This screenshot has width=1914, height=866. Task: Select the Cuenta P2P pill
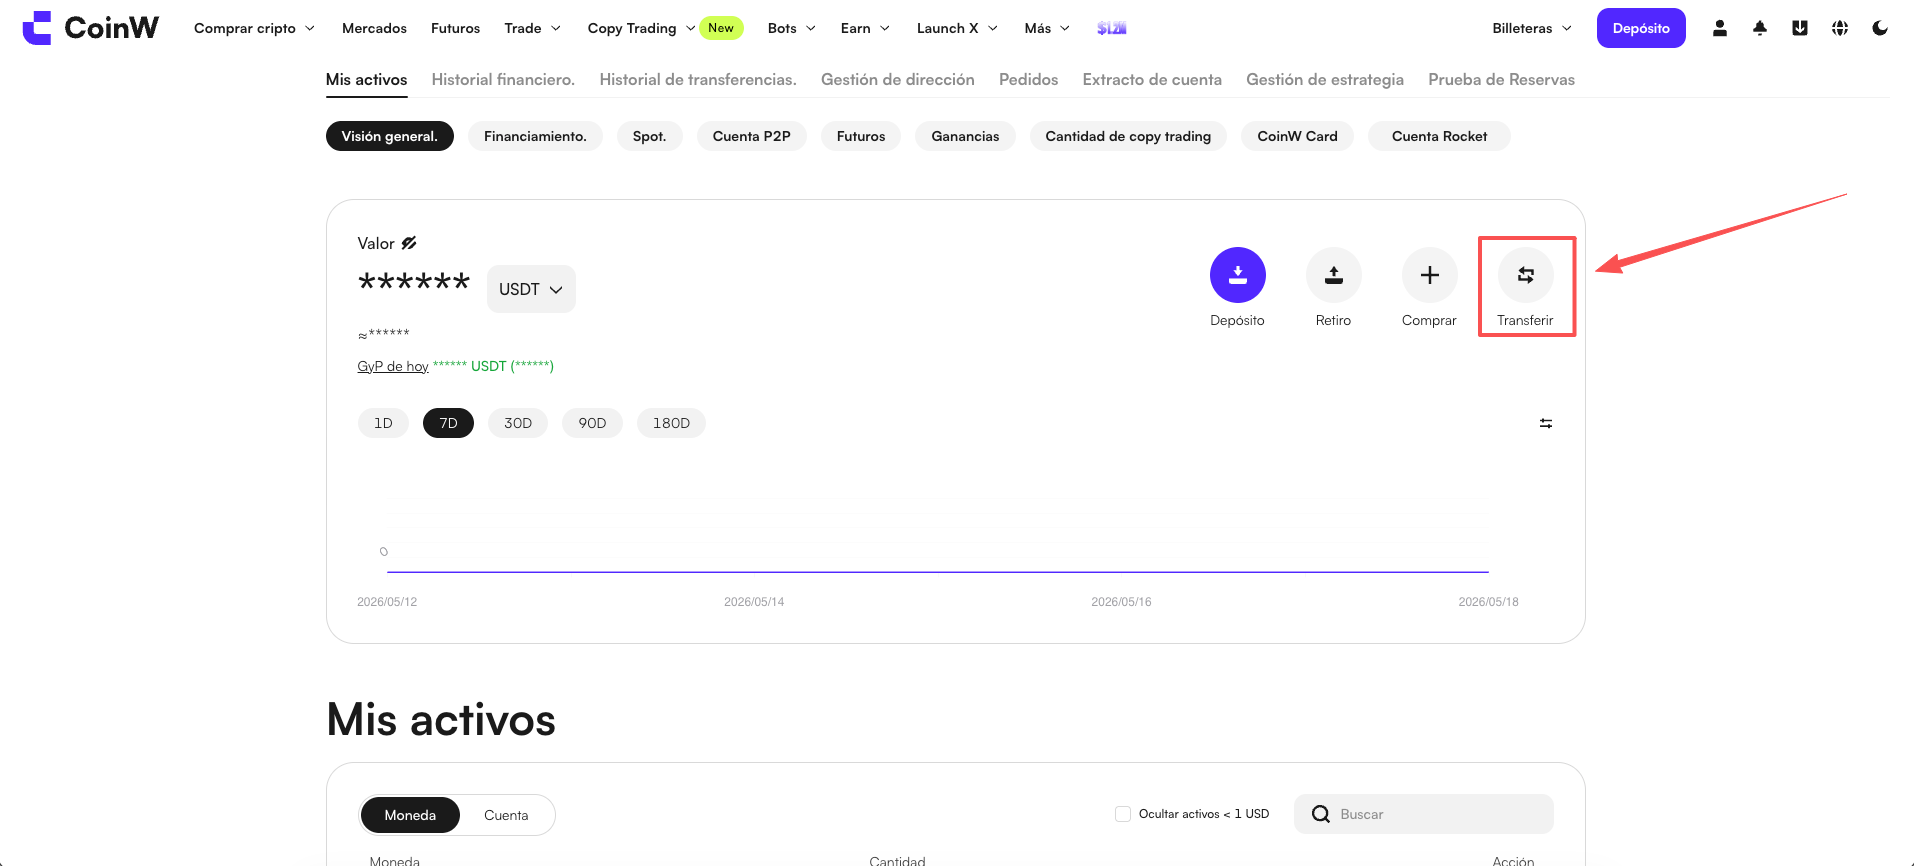[x=752, y=136]
